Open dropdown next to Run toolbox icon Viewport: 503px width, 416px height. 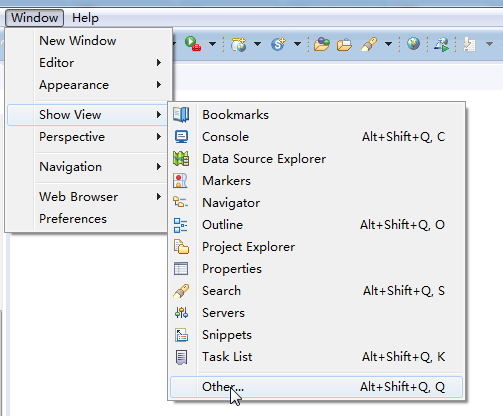click(x=212, y=44)
